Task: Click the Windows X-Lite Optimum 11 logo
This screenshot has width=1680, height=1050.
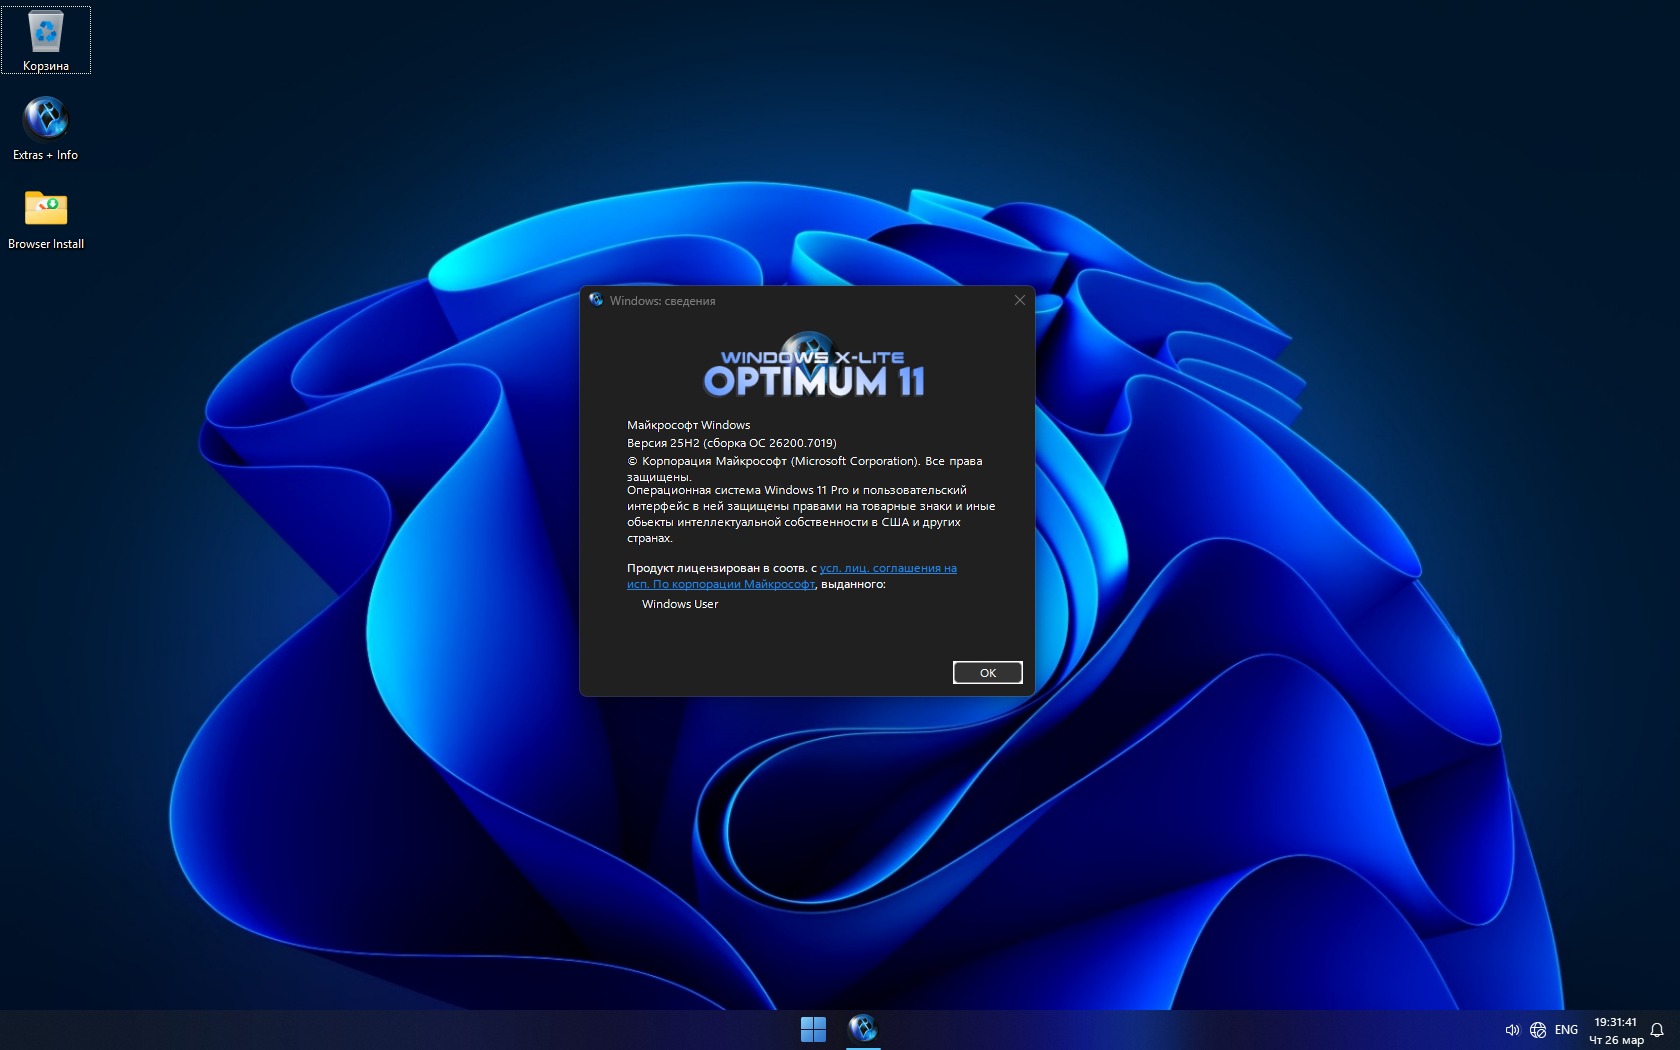Action: tap(813, 370)
